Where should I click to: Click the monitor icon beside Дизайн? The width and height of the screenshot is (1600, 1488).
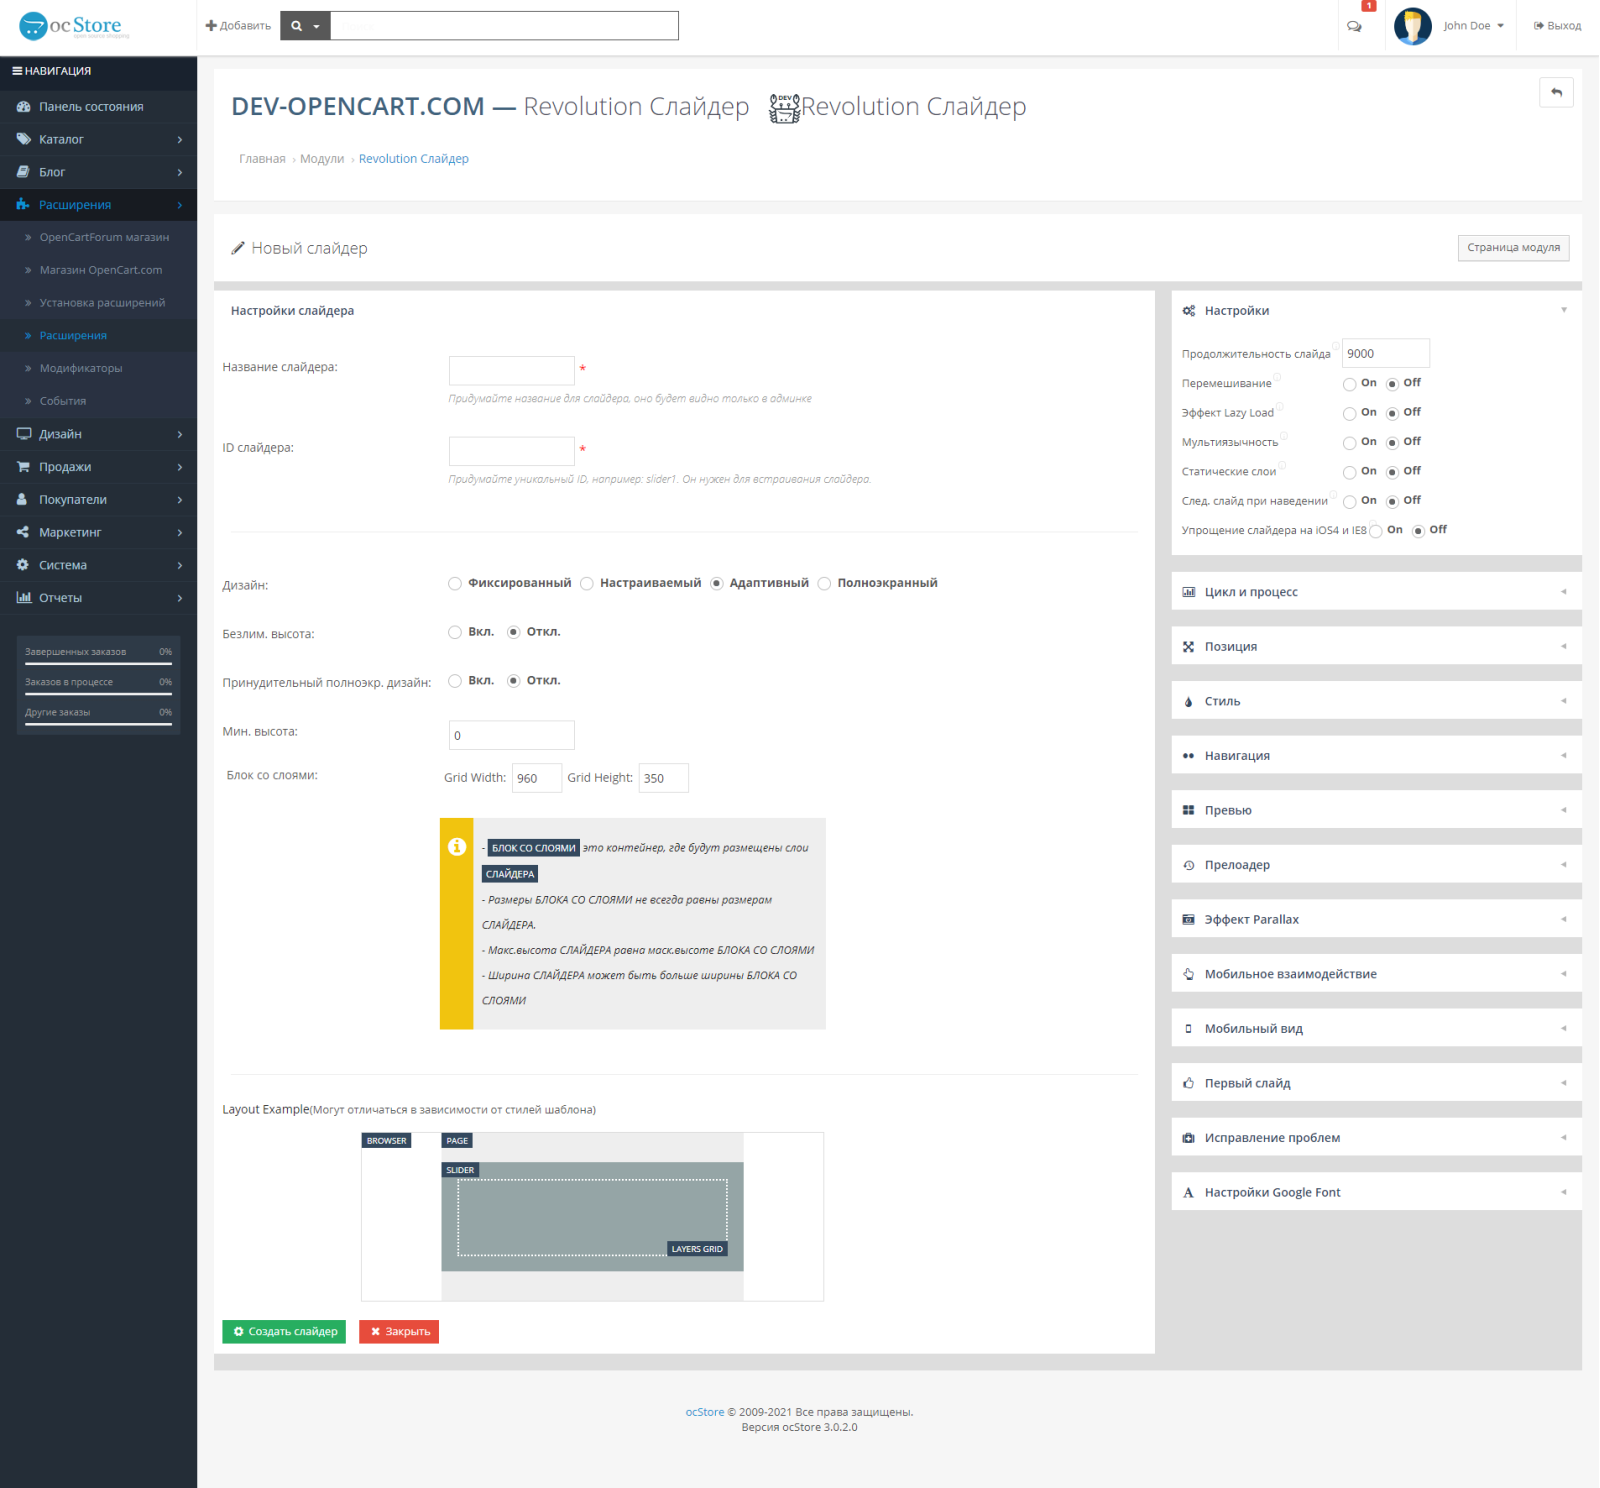click(23, 434)
